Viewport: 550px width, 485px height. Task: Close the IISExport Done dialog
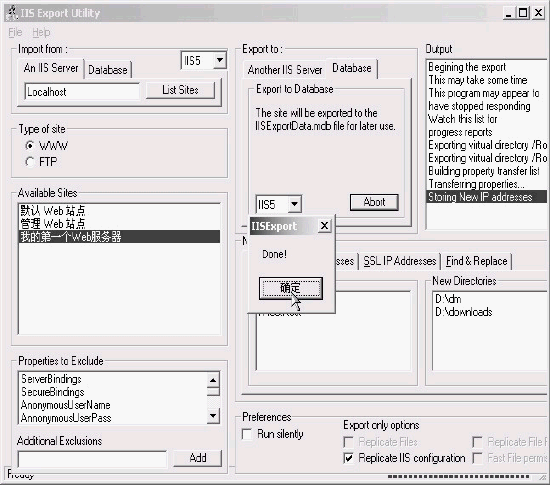(324, 225)
